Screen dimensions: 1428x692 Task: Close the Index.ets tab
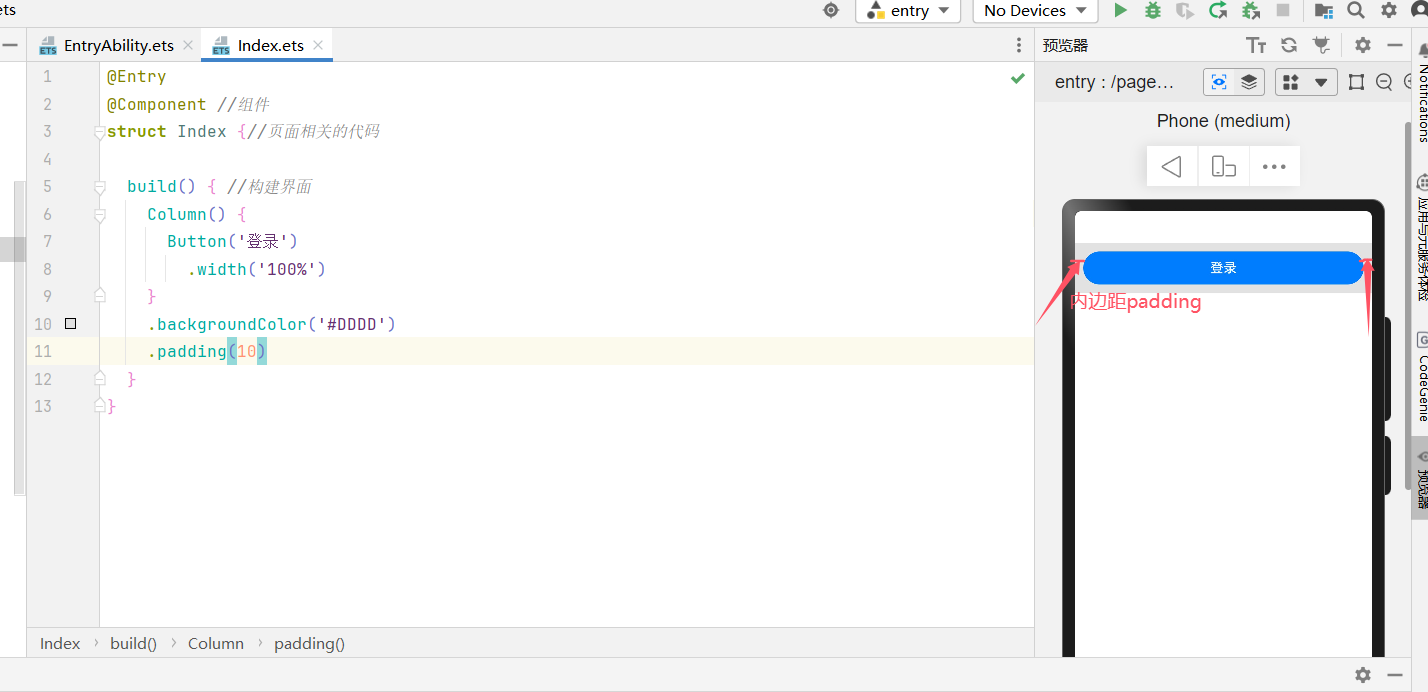coord(318,45)
